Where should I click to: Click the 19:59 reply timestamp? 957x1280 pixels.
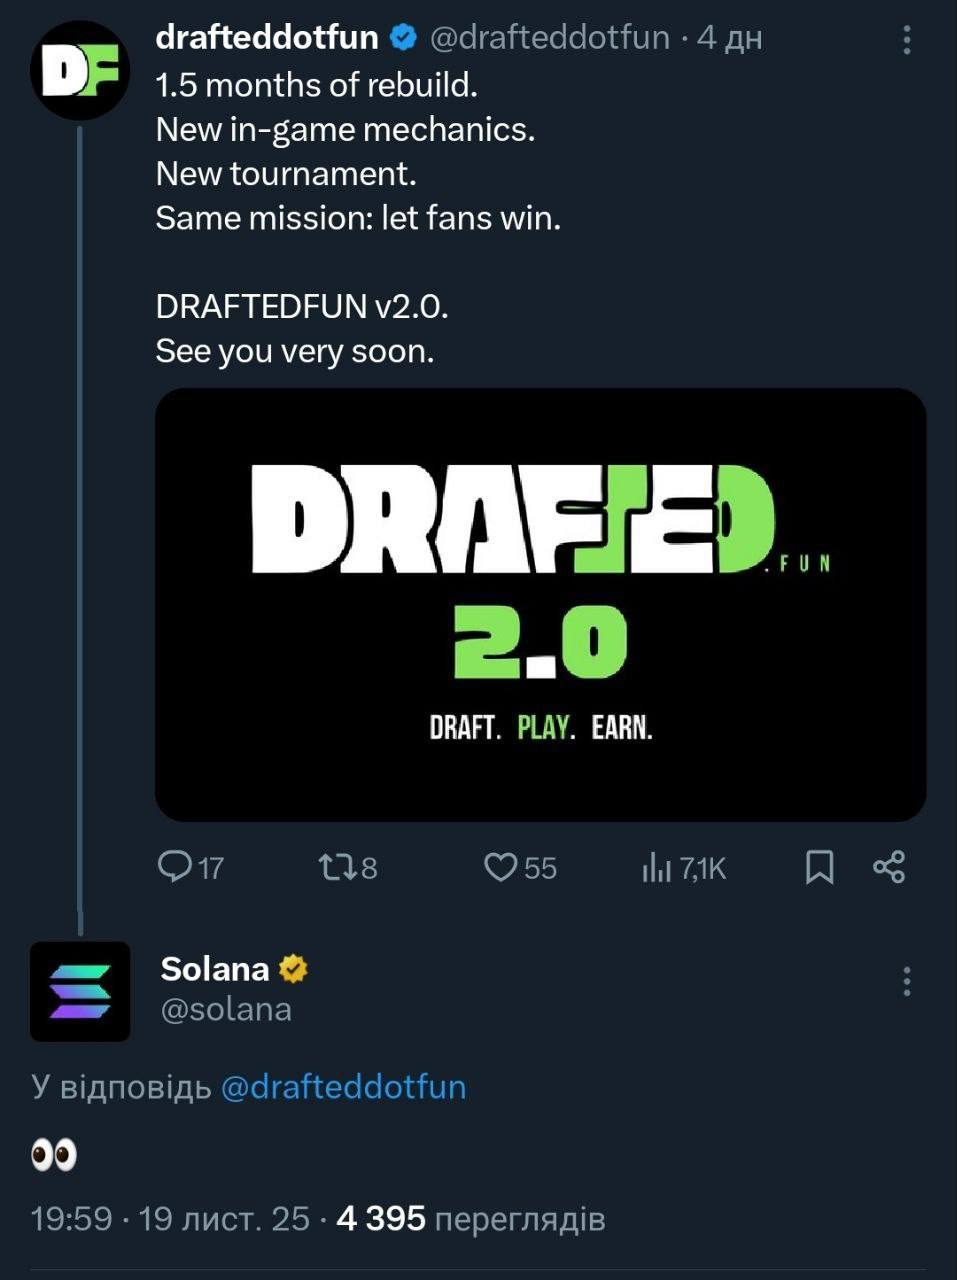[x=71, y=1218]
